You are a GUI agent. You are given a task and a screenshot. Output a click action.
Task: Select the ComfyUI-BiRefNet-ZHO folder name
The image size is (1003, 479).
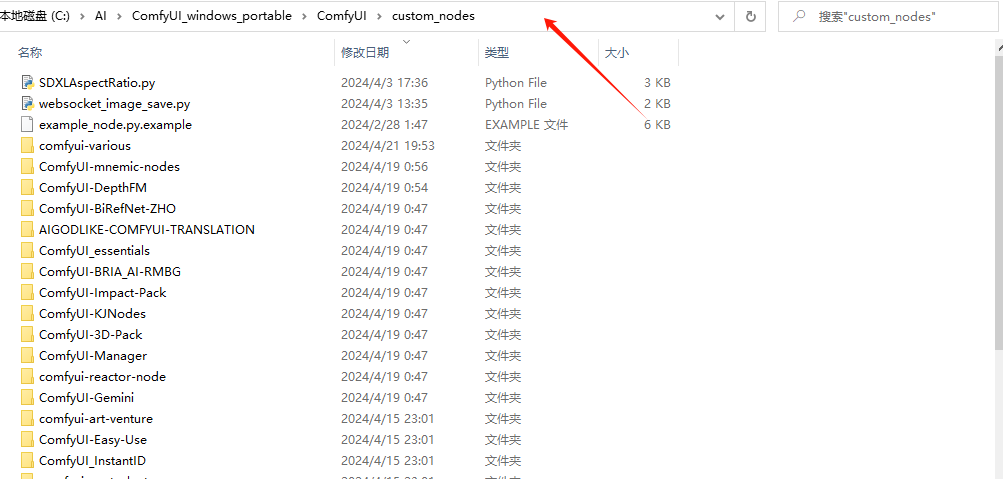coord(107,208)
